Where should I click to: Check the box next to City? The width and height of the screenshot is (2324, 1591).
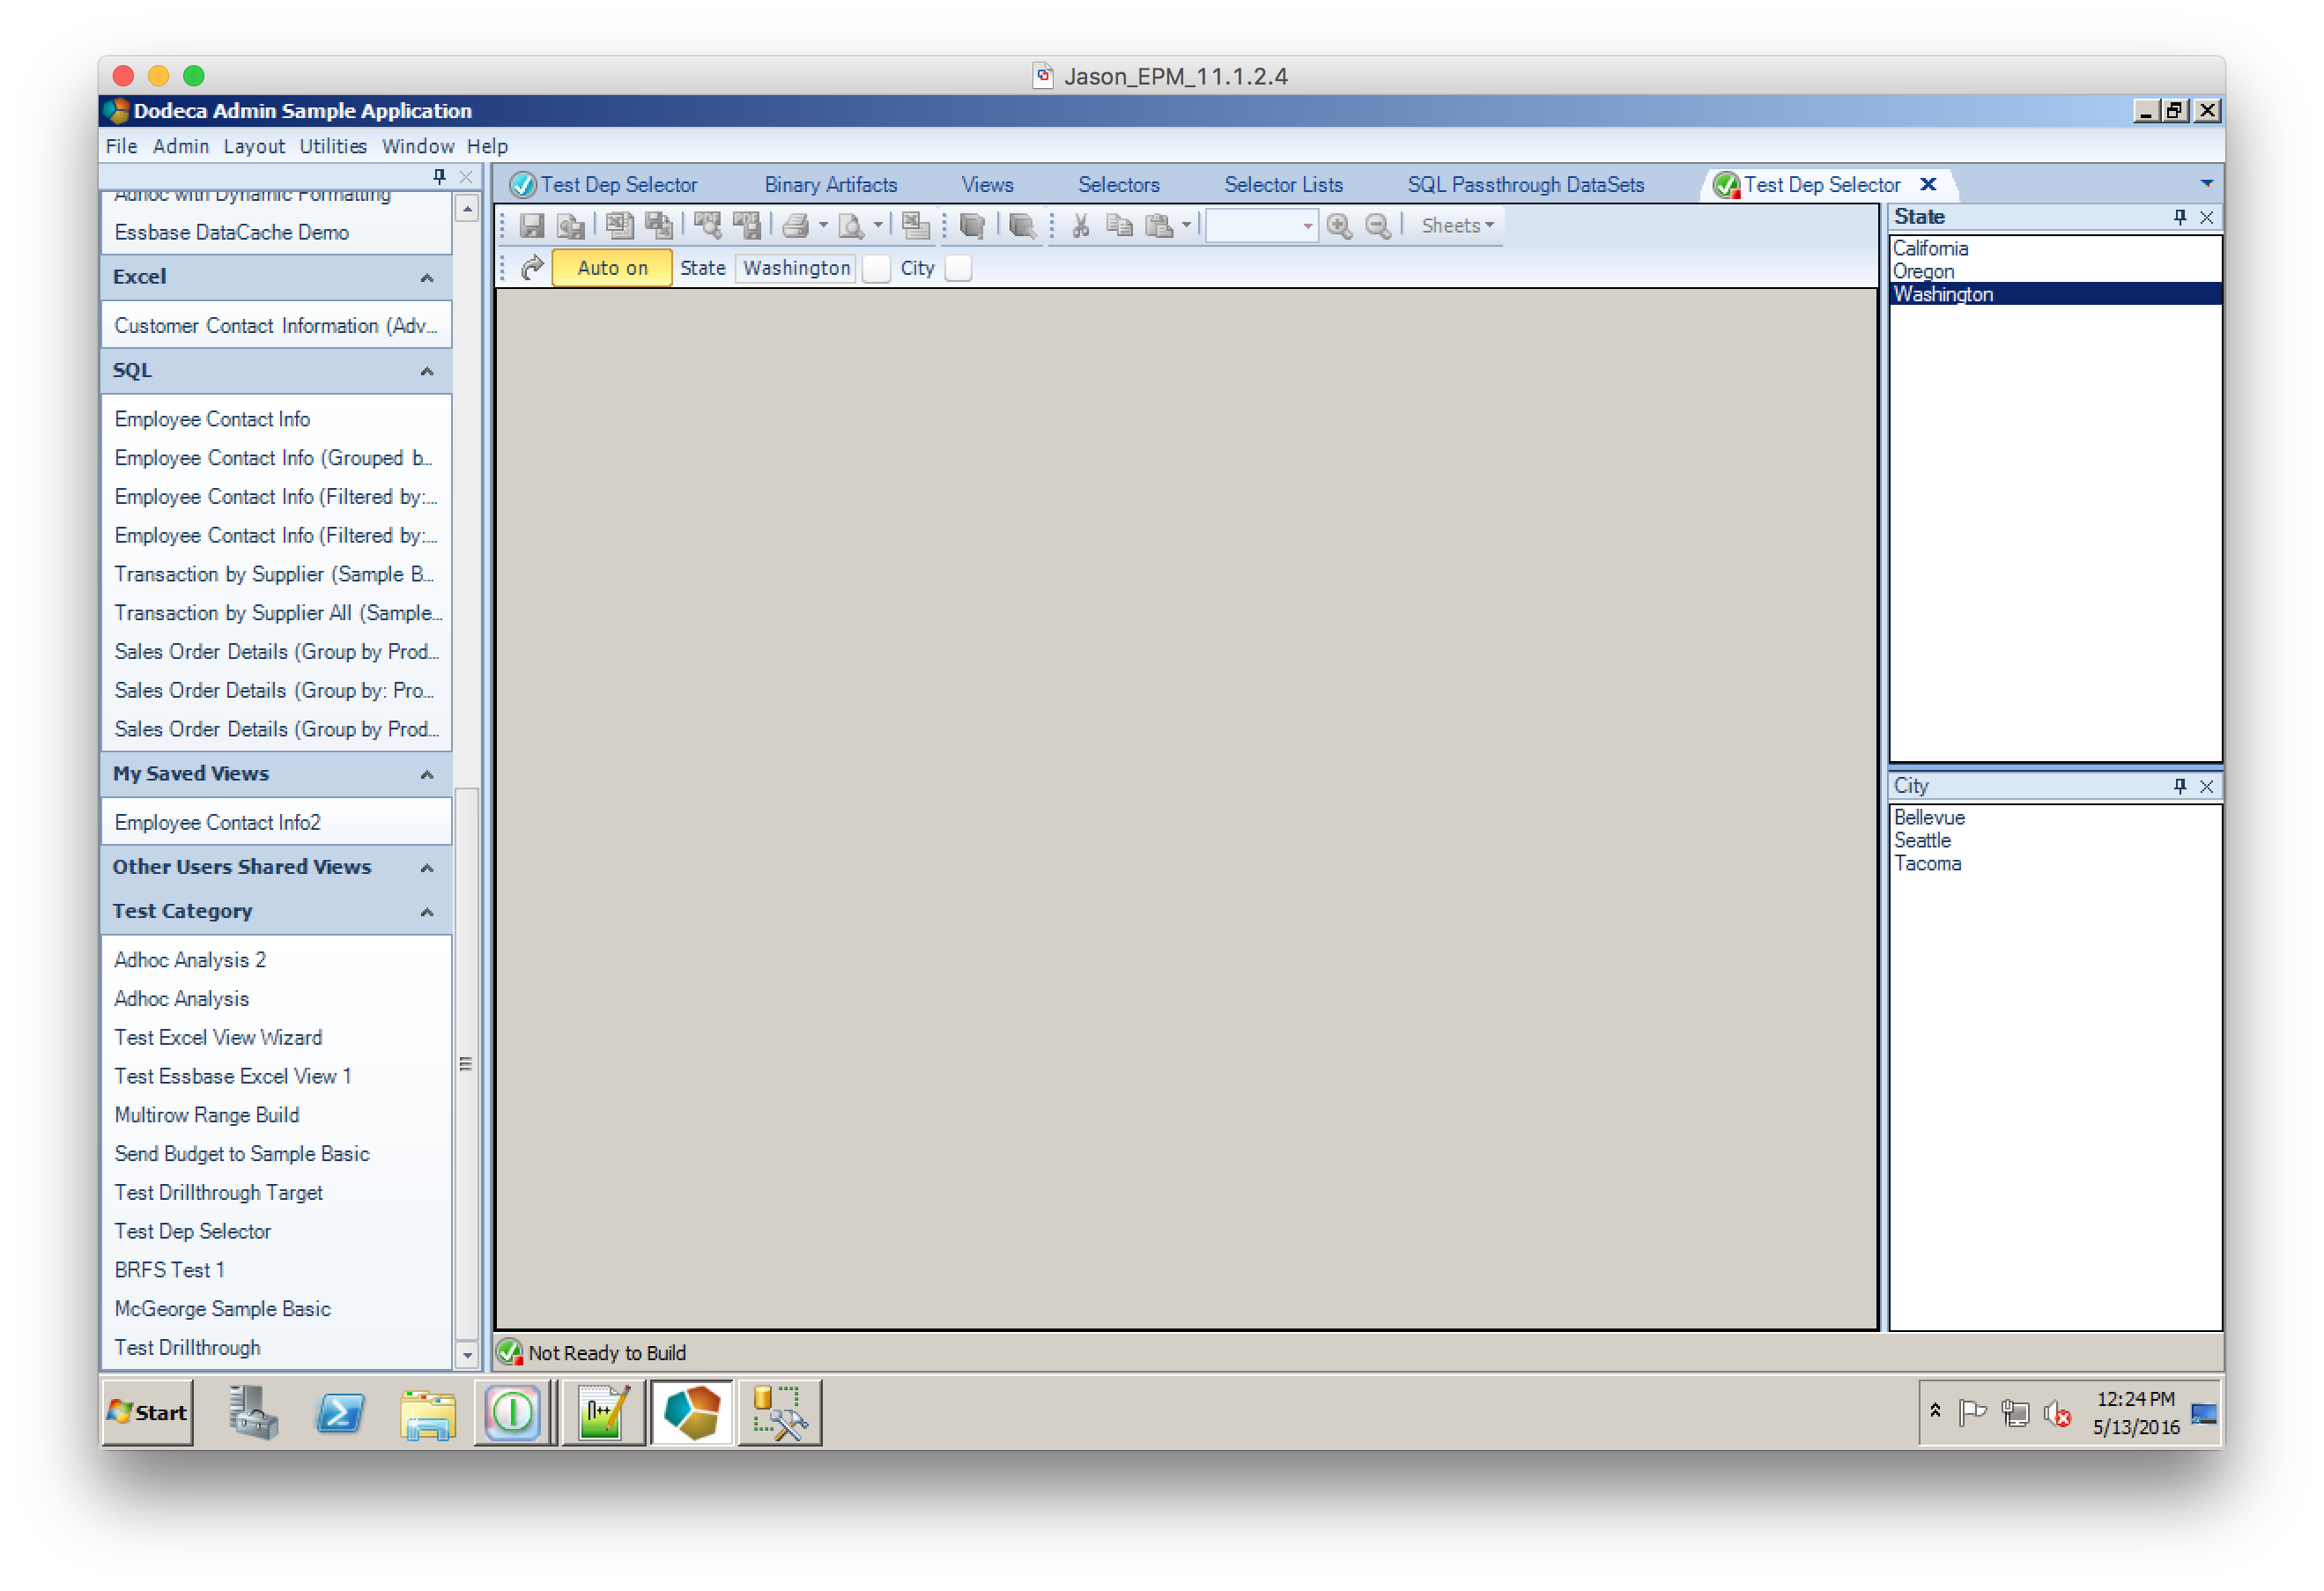pos(958,268)
